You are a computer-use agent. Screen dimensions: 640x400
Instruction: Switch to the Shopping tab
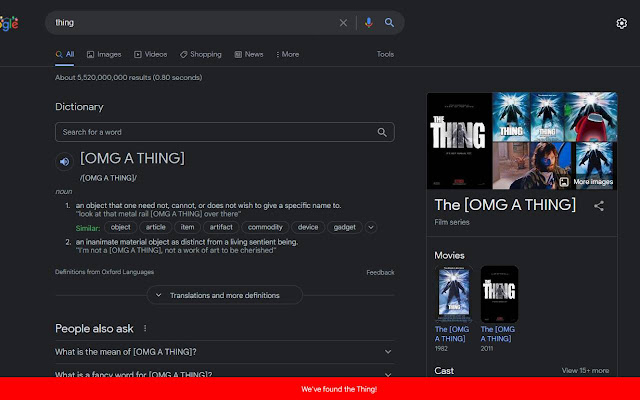coord(201,54)
